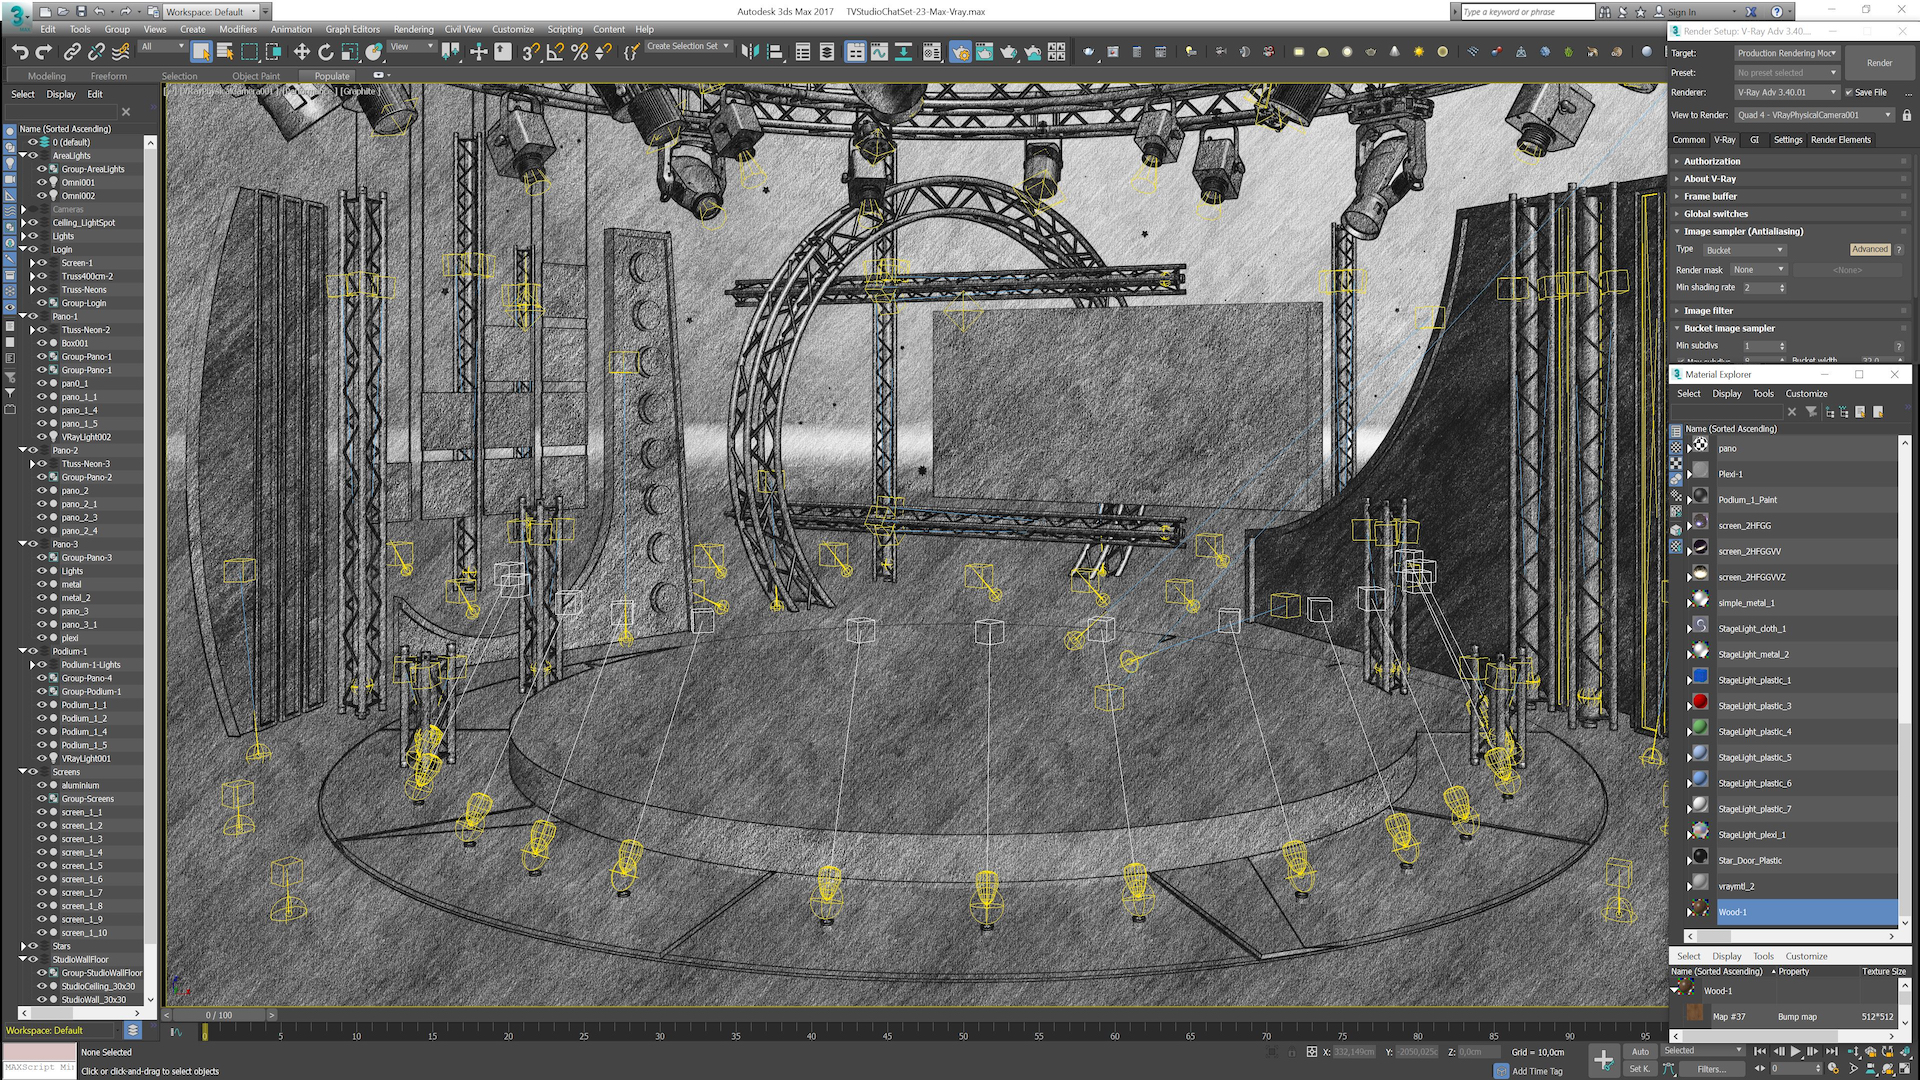Activate the Rotate tool
The width and height of the screenshot is (1920, 1080).
[326, 52]
